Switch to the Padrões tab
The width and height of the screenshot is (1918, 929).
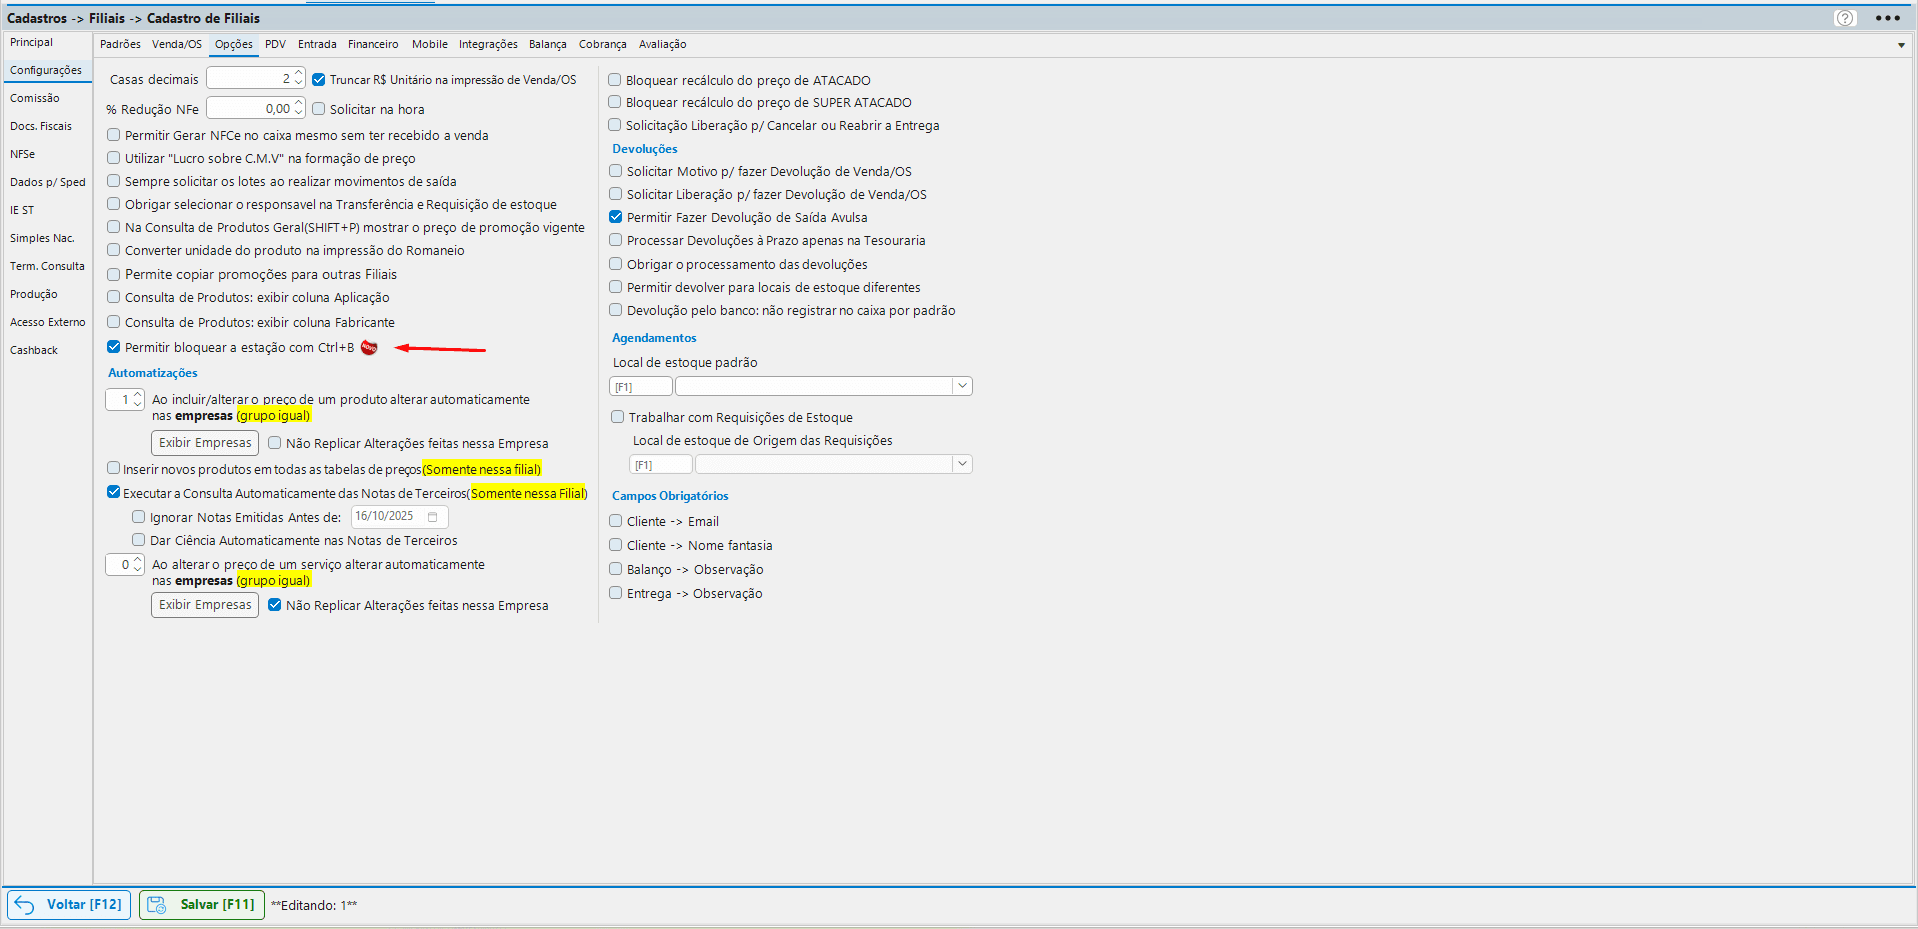pos(120,44)
